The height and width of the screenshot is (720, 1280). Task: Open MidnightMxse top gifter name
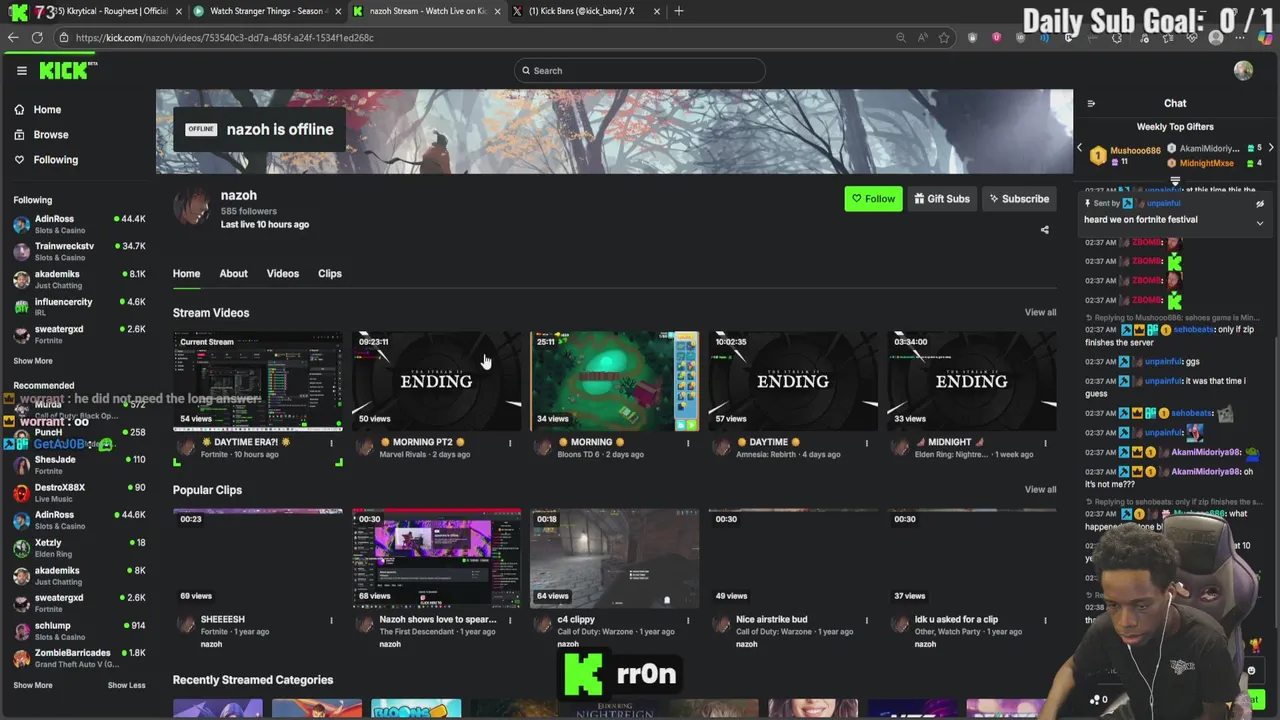[1206, 163]
